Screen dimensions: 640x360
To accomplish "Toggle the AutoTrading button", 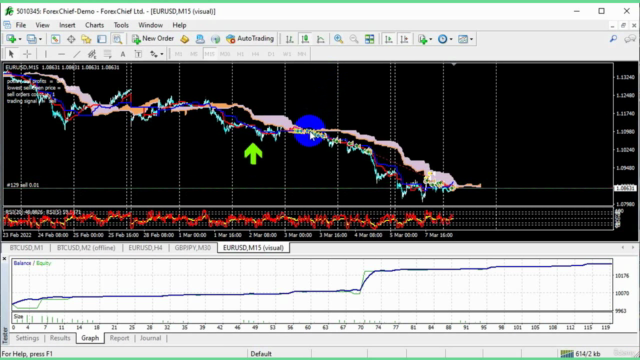I will click(250, 39).
